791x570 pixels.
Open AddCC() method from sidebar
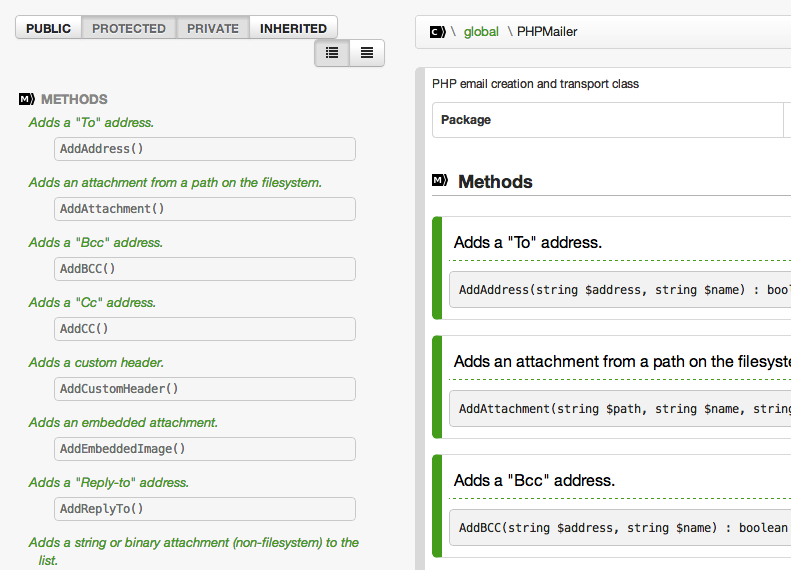[205, 329]
